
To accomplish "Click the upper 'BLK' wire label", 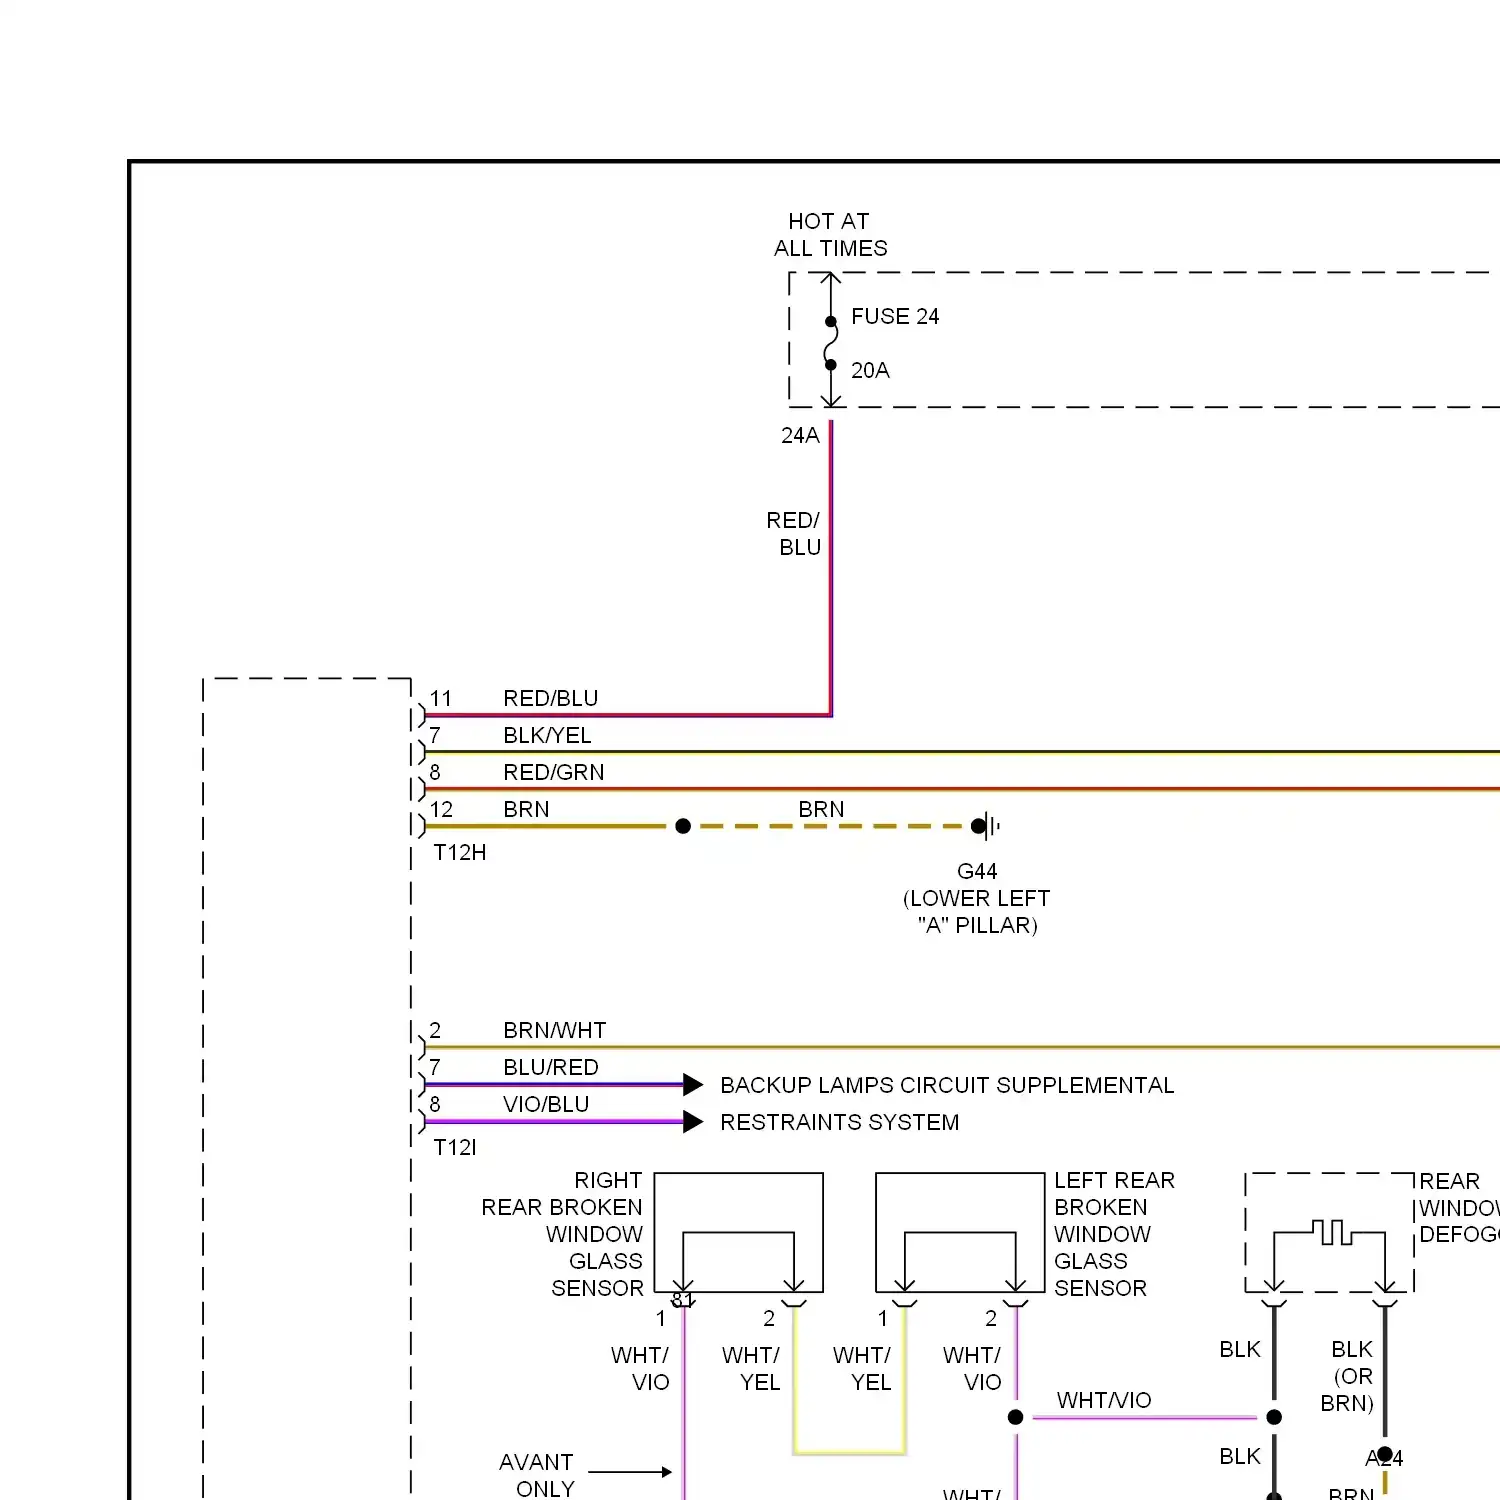I will [x=1240, y=1350].
